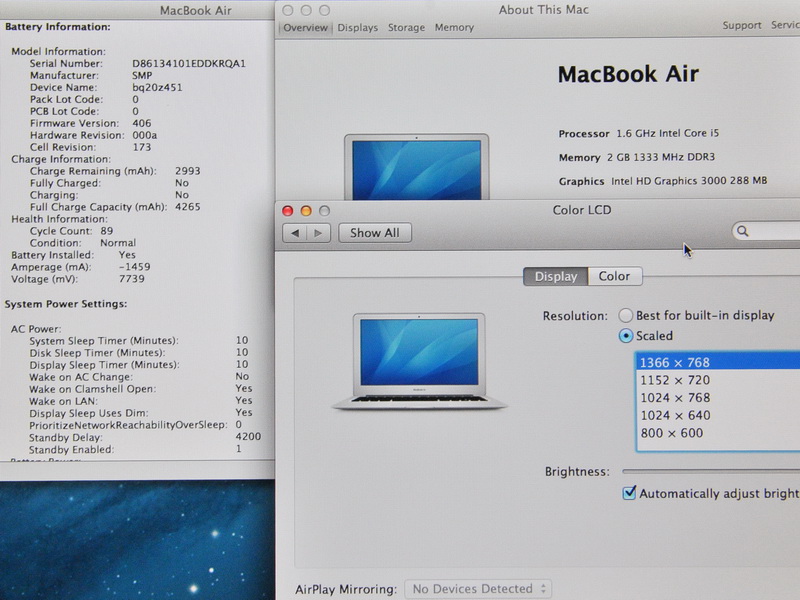
Task: Select the 1152 × 720 resolution
Action: coord(718,380)
